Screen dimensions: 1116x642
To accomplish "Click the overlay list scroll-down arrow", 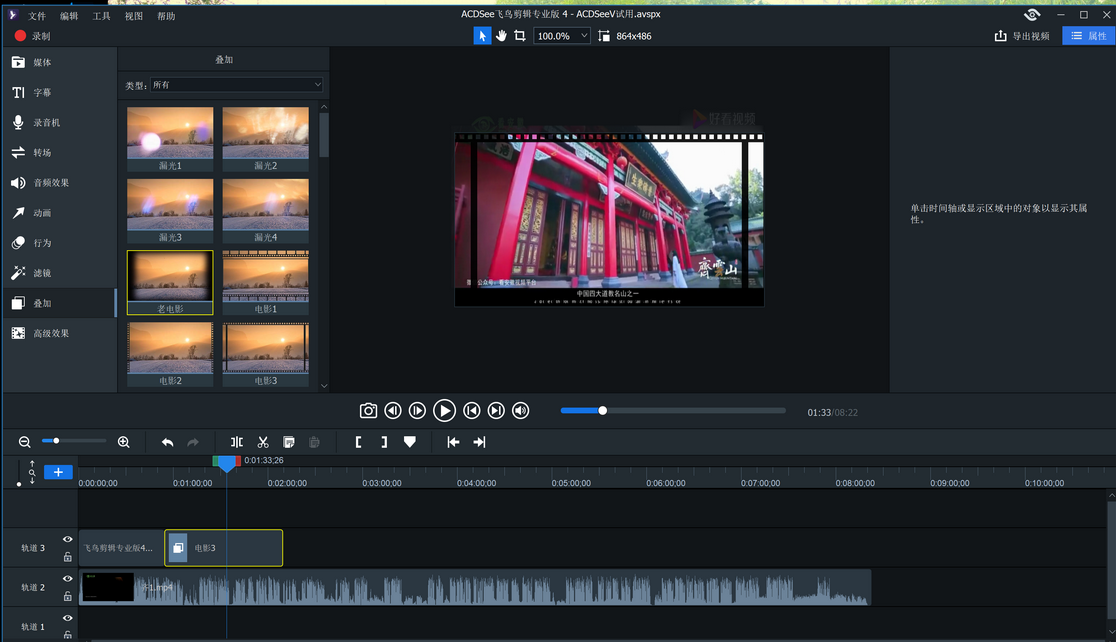I will pyautogui.click(x=324, y=386).
